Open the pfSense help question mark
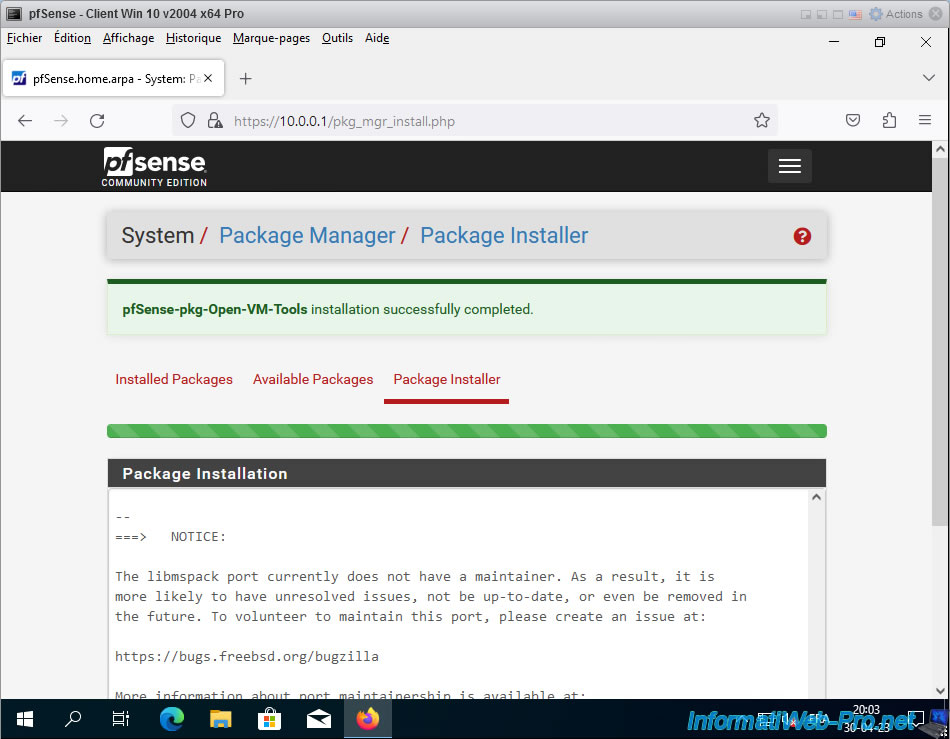950x739 pixels. point(802,236)
